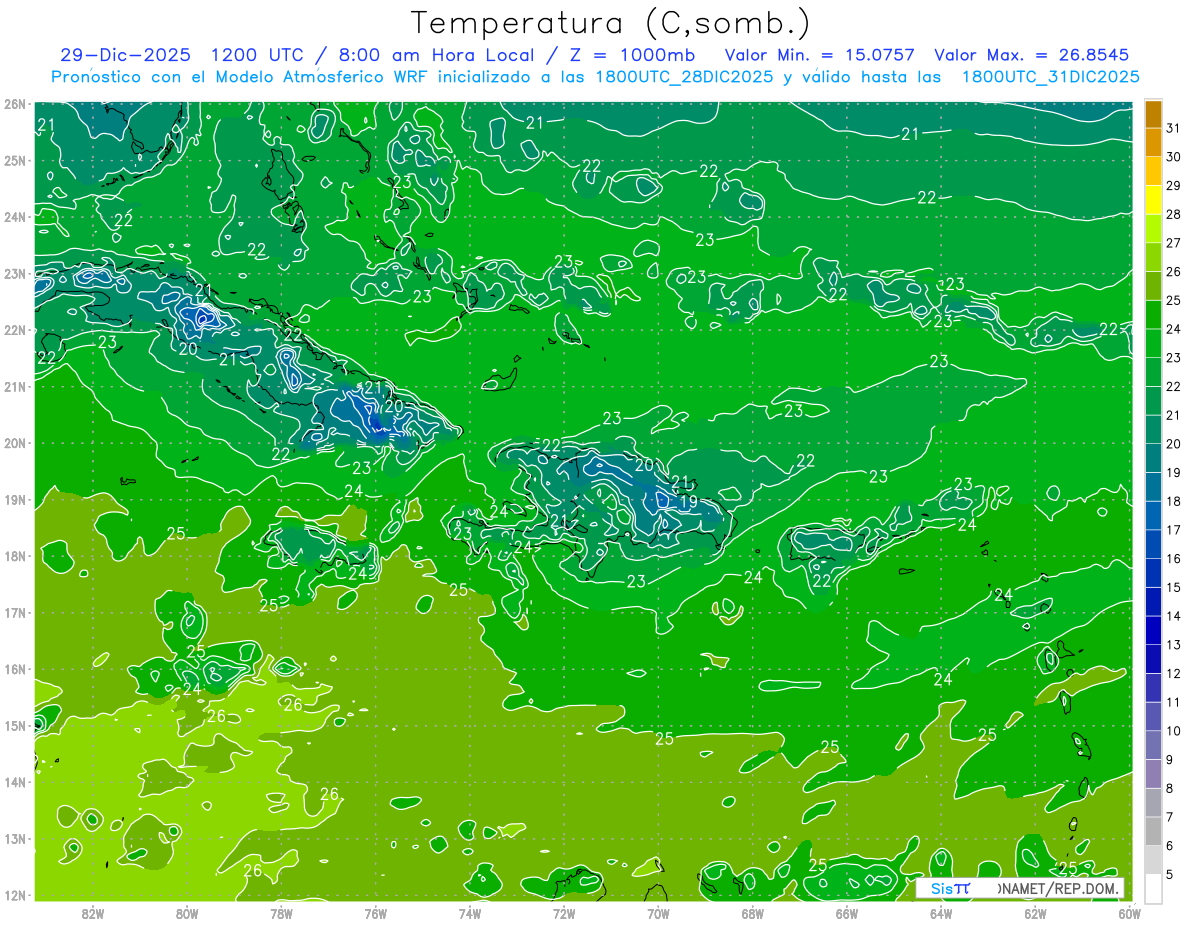Screen dimensions: 1200x927
Task: Click the 24N latitude axis label
Action: coord(15,217)
